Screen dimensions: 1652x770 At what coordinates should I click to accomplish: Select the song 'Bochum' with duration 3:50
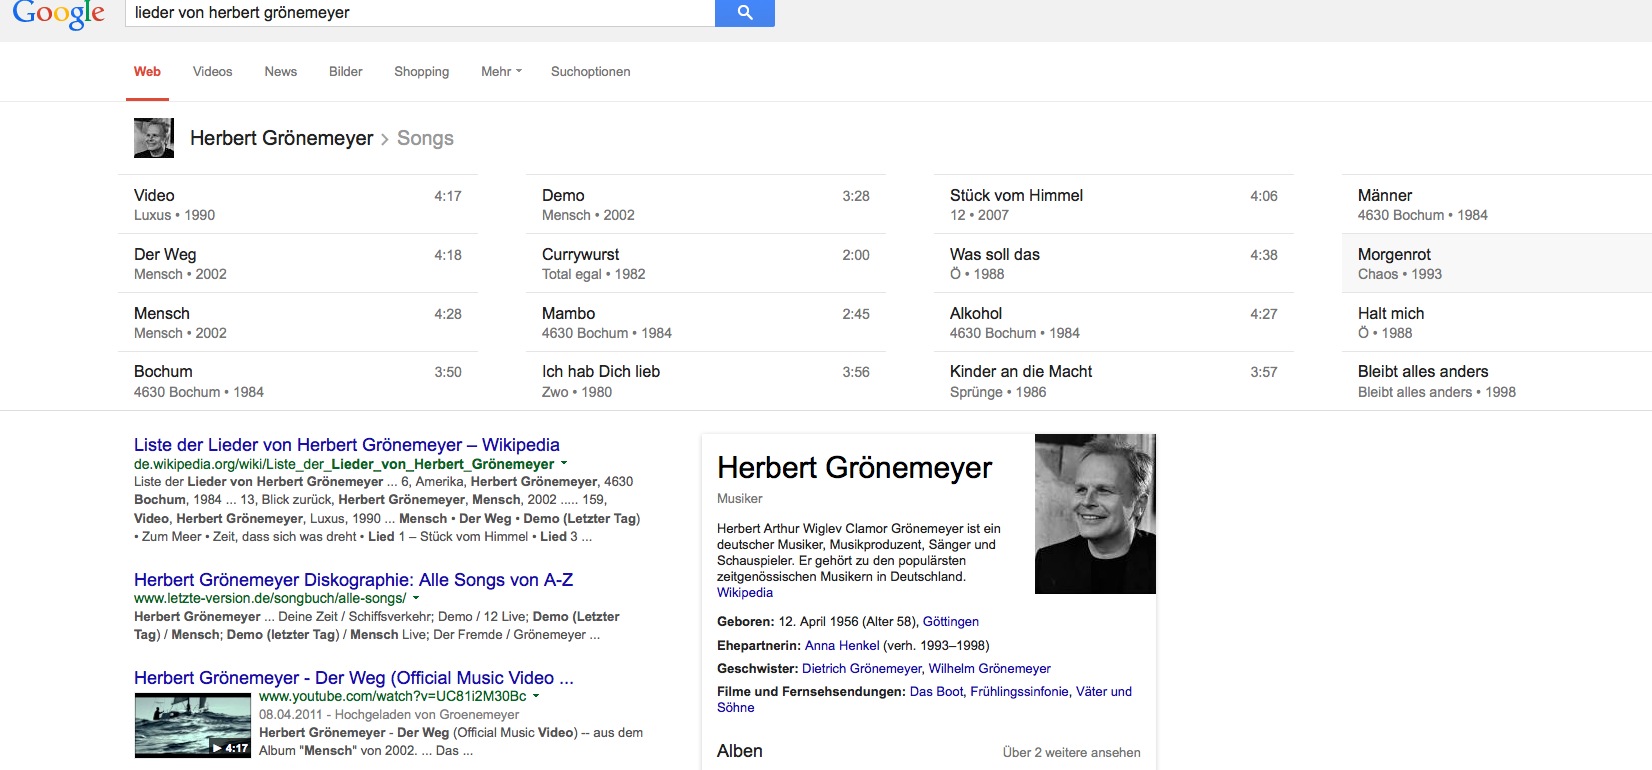(298, 381)
